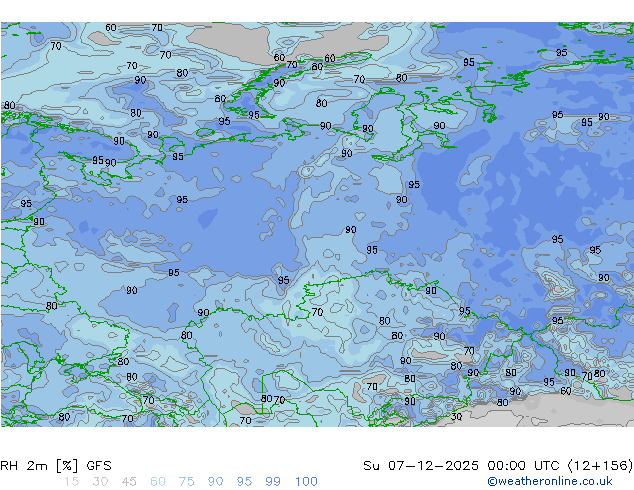Select the 'RH 2m [%] GFS' title text
634x490 pixels.
pos(56,466)
